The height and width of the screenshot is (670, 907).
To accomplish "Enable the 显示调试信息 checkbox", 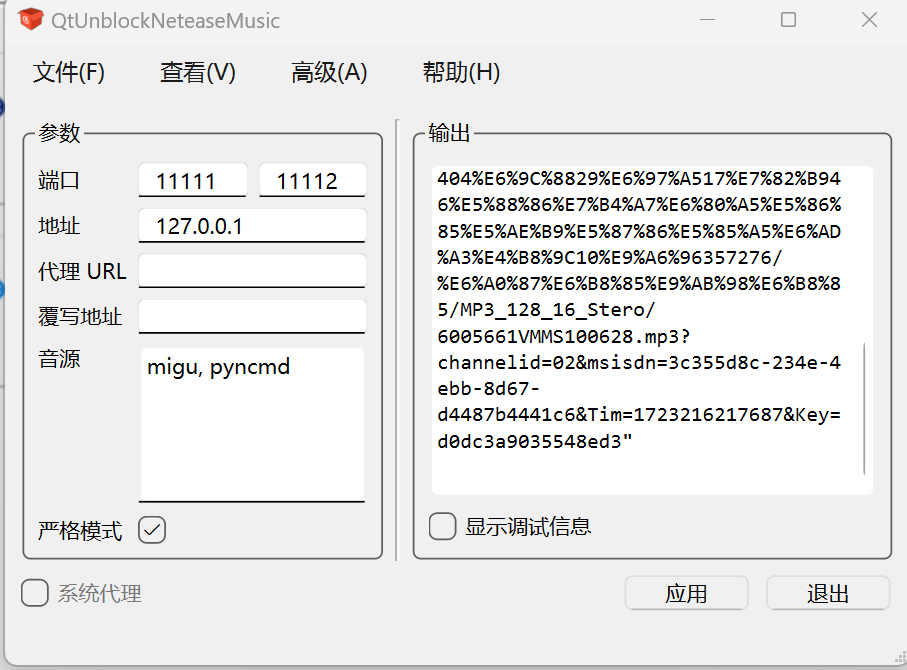I will [x=442, y=526].
